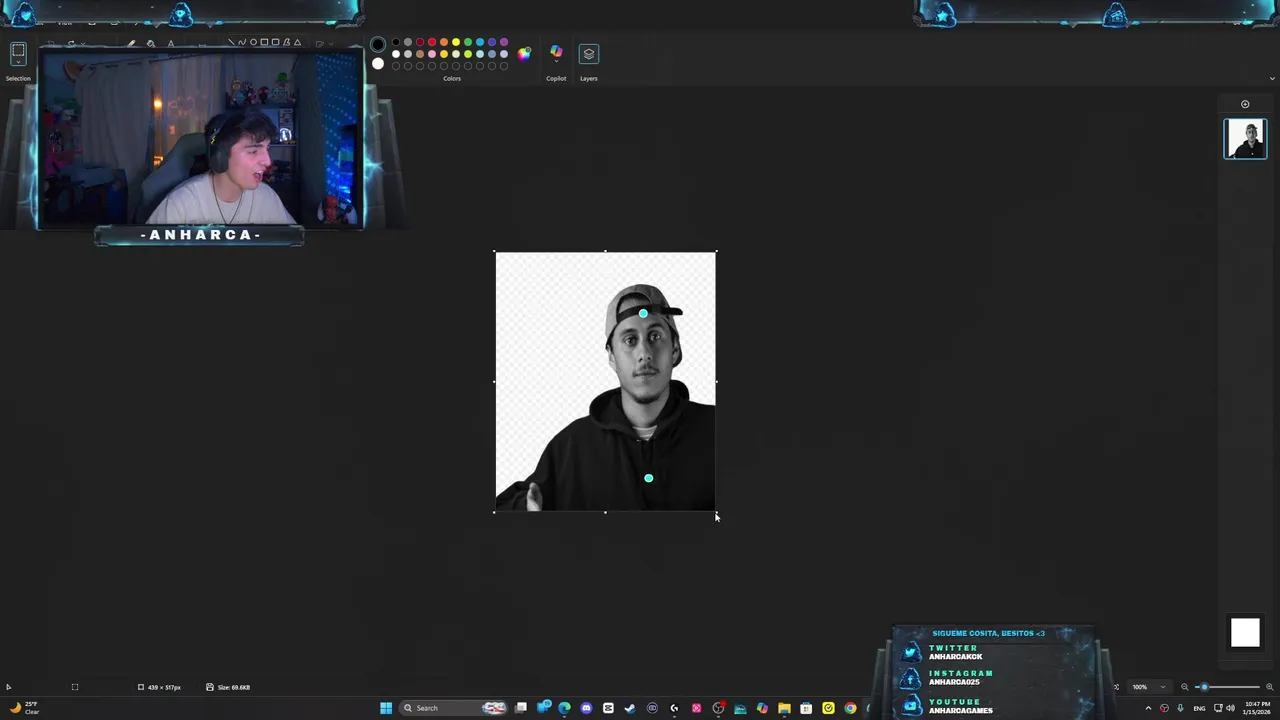Open the 100% zoom level dropdown
The image size is (1280, 720).
[1150, 687]
